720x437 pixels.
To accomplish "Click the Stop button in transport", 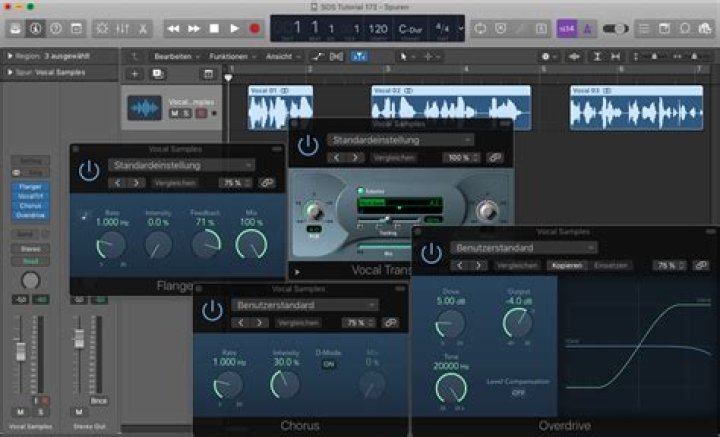I will (214, 28).
